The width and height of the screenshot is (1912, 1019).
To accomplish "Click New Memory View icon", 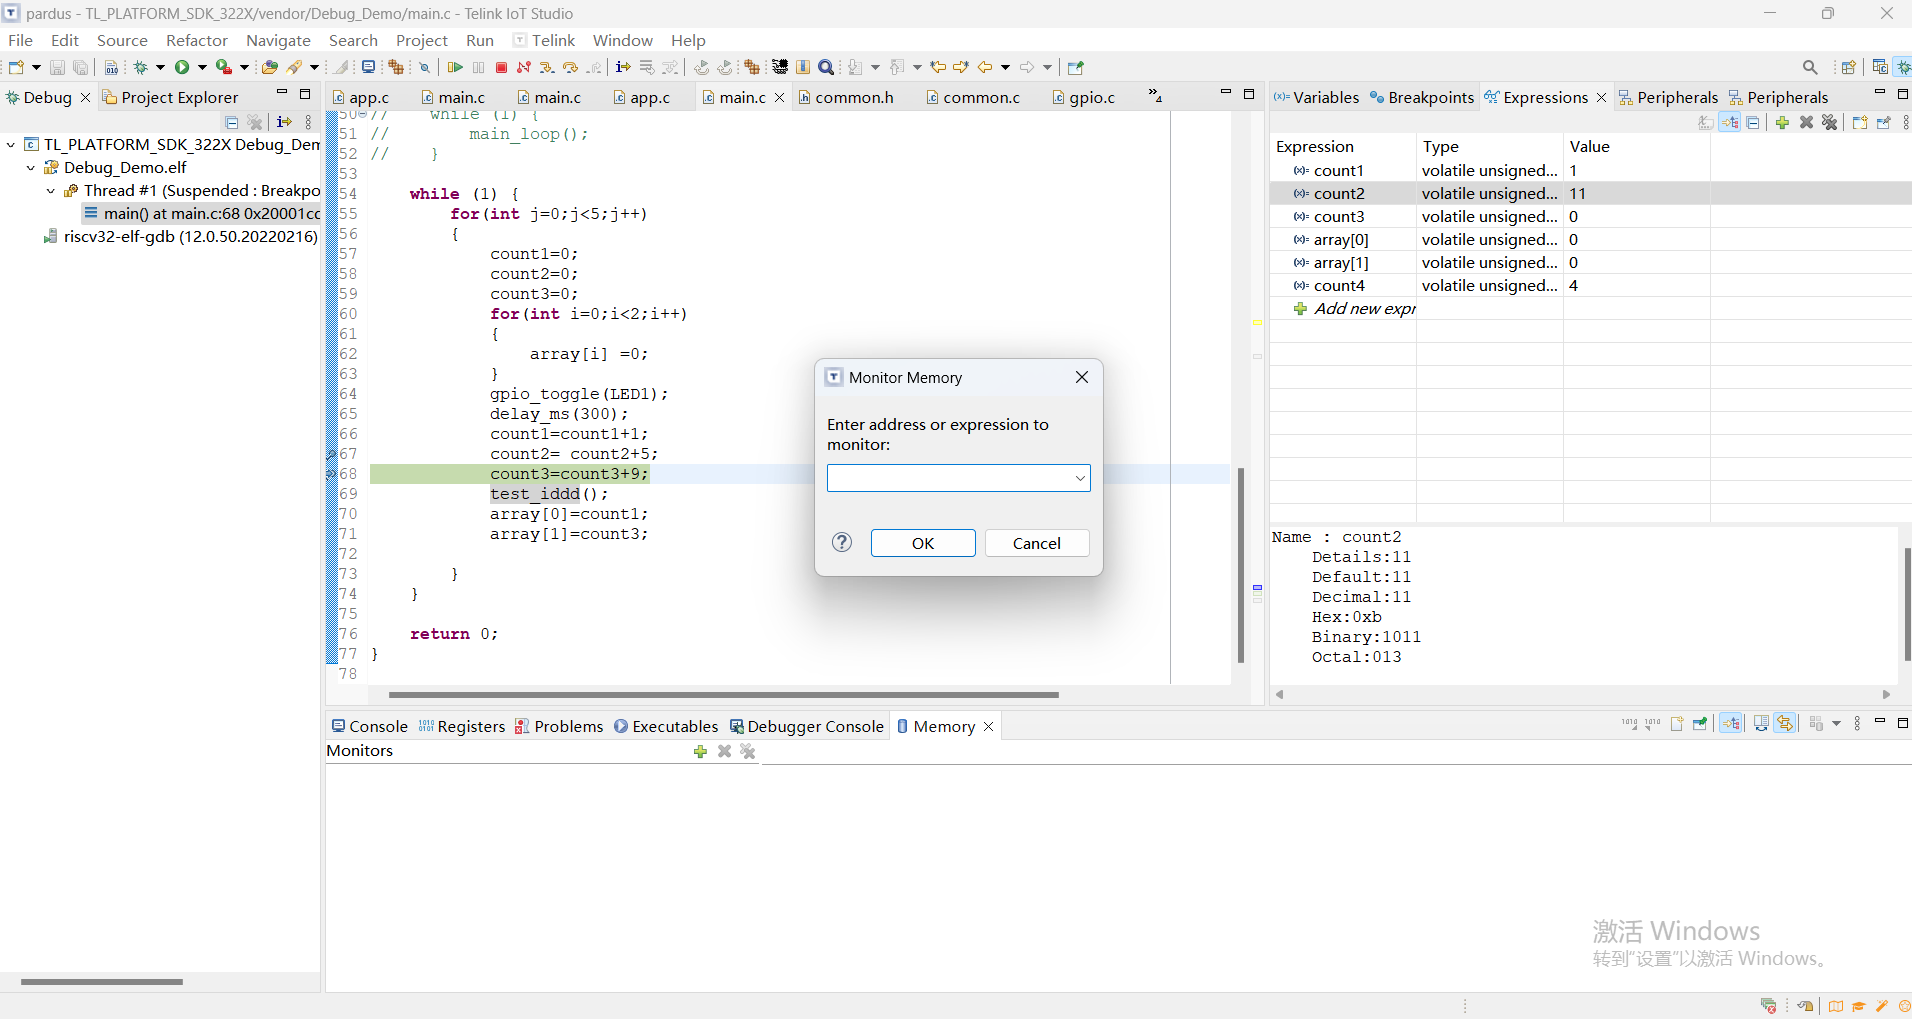I will pos(1677,723).
